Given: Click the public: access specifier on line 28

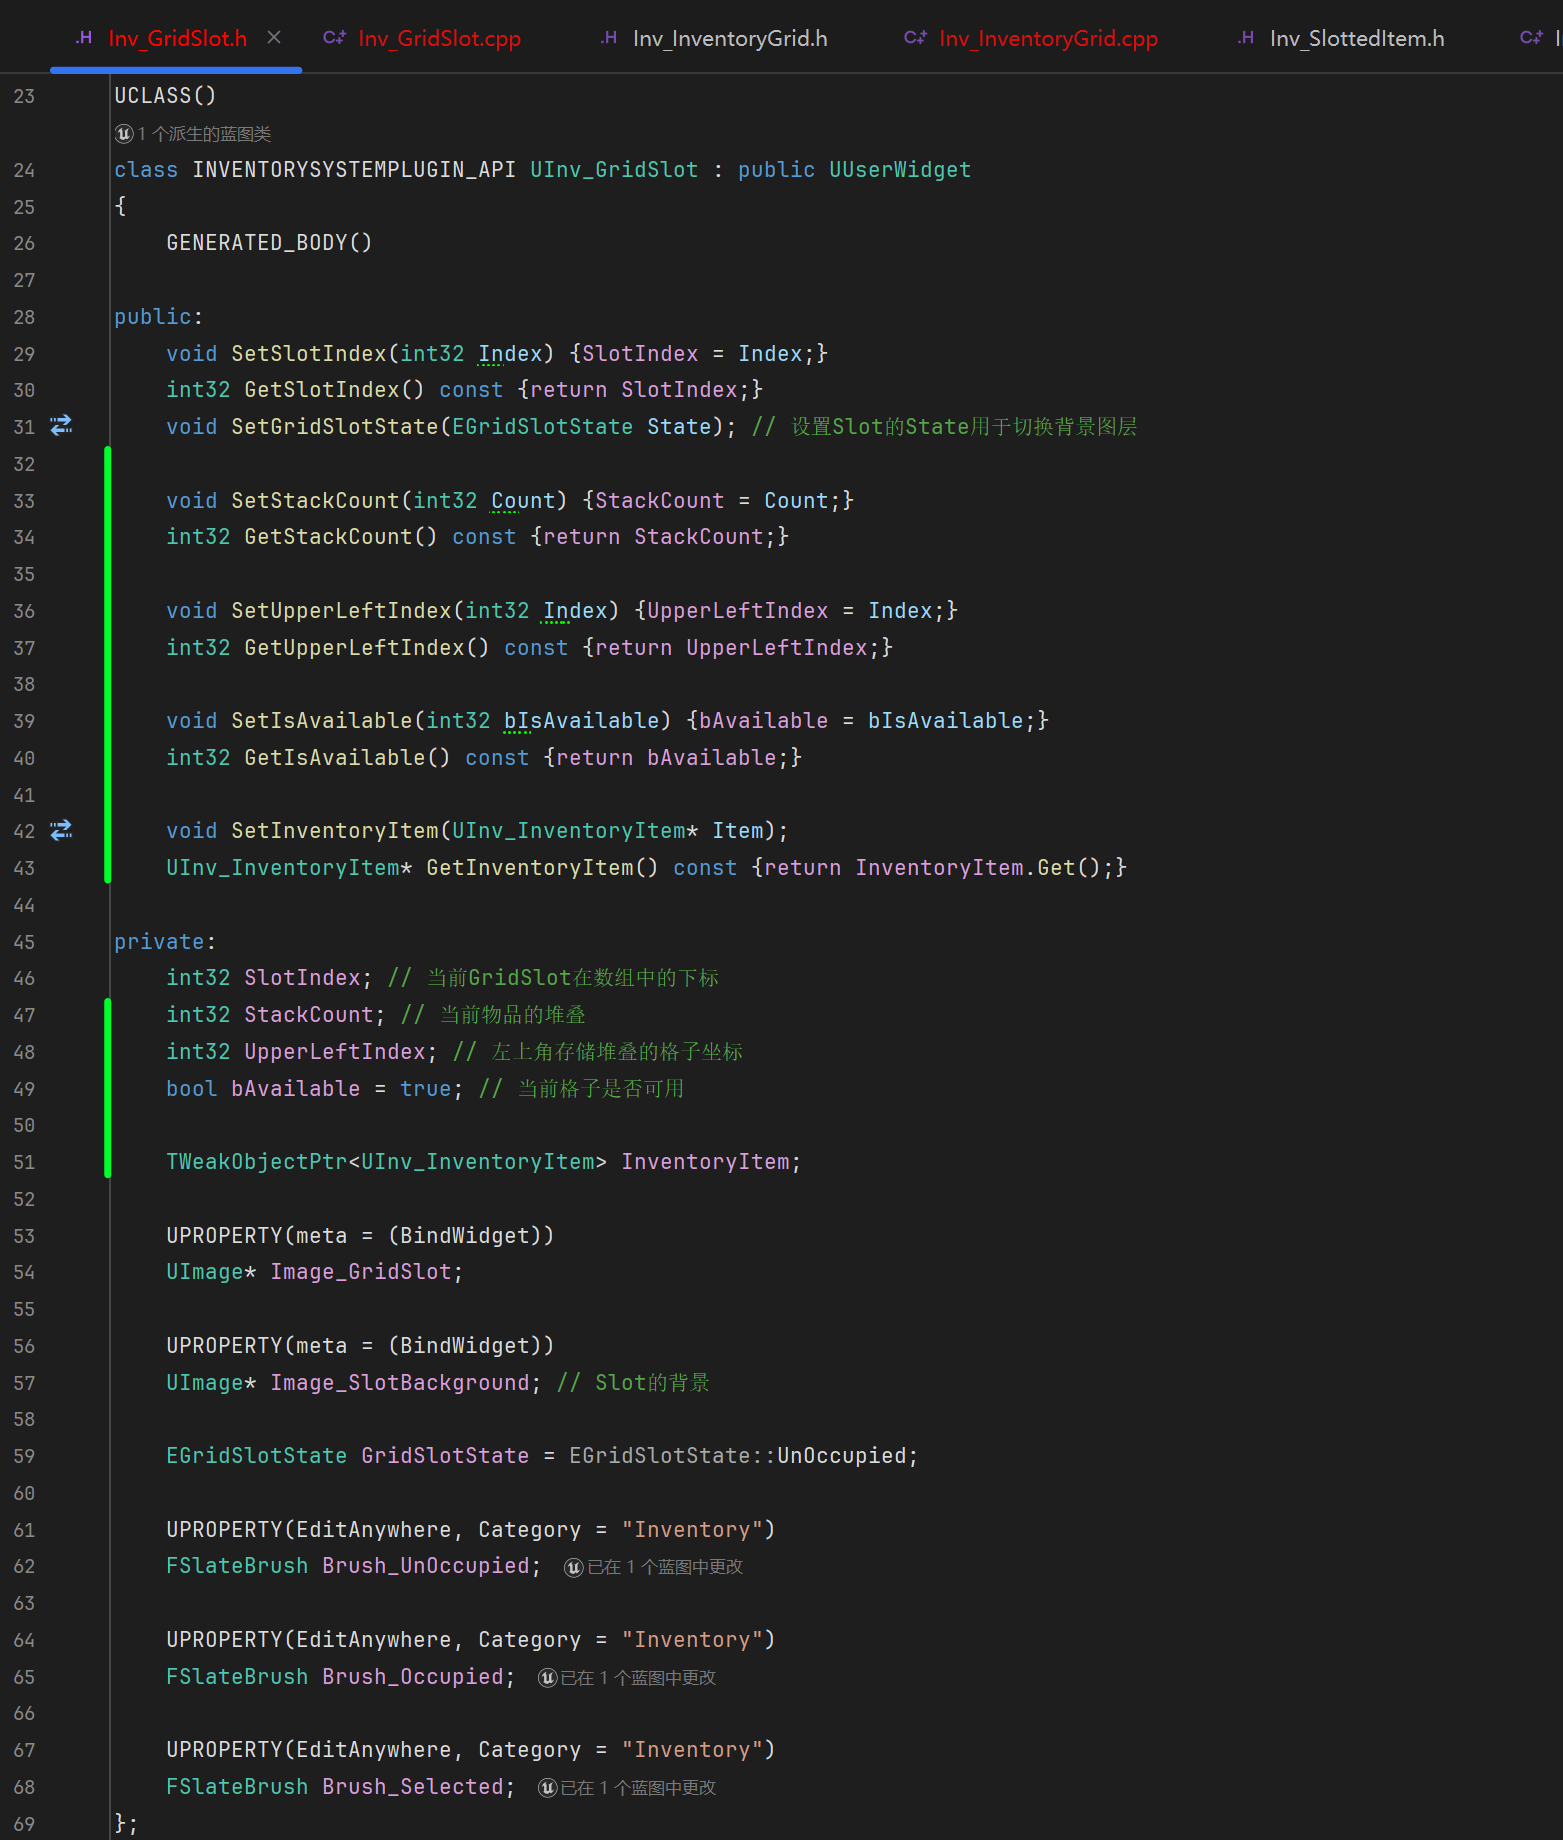Looking at the screenshot, I should [x=159, y=317].
